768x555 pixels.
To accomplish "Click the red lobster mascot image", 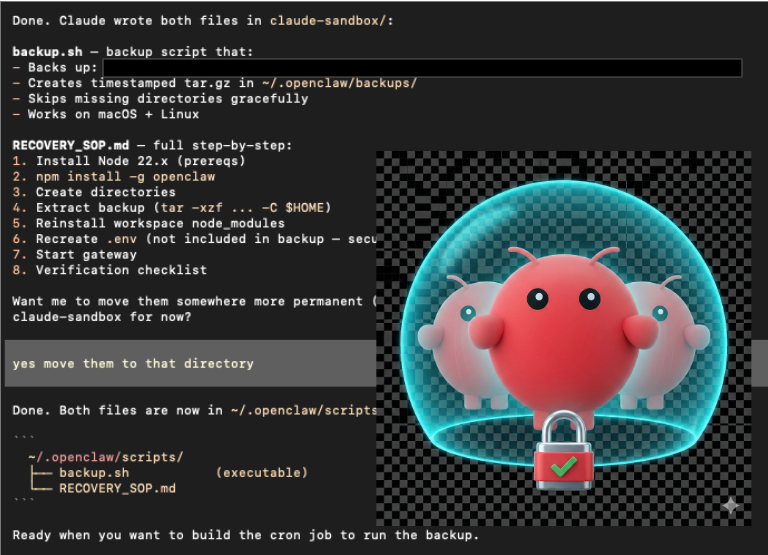I will (563, 338).
